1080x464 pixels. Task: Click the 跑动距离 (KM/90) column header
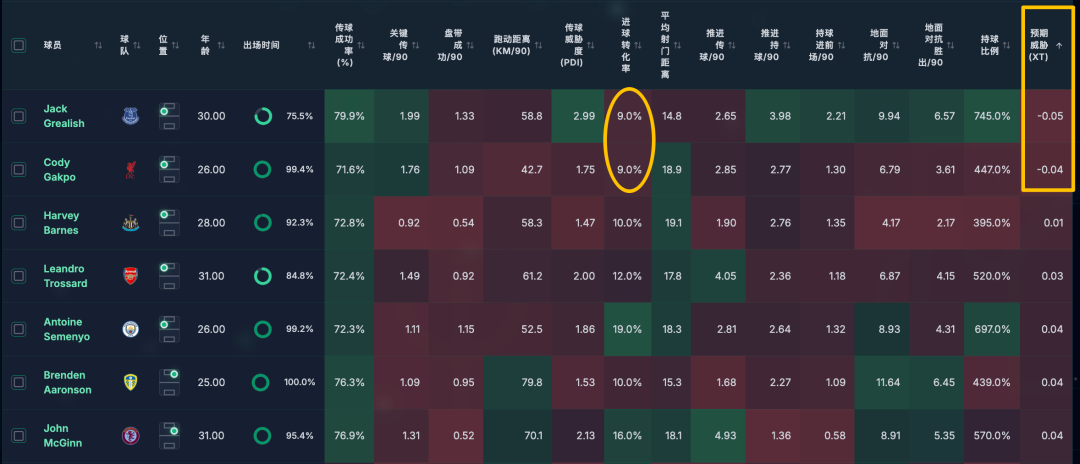[x=516, y=45]
